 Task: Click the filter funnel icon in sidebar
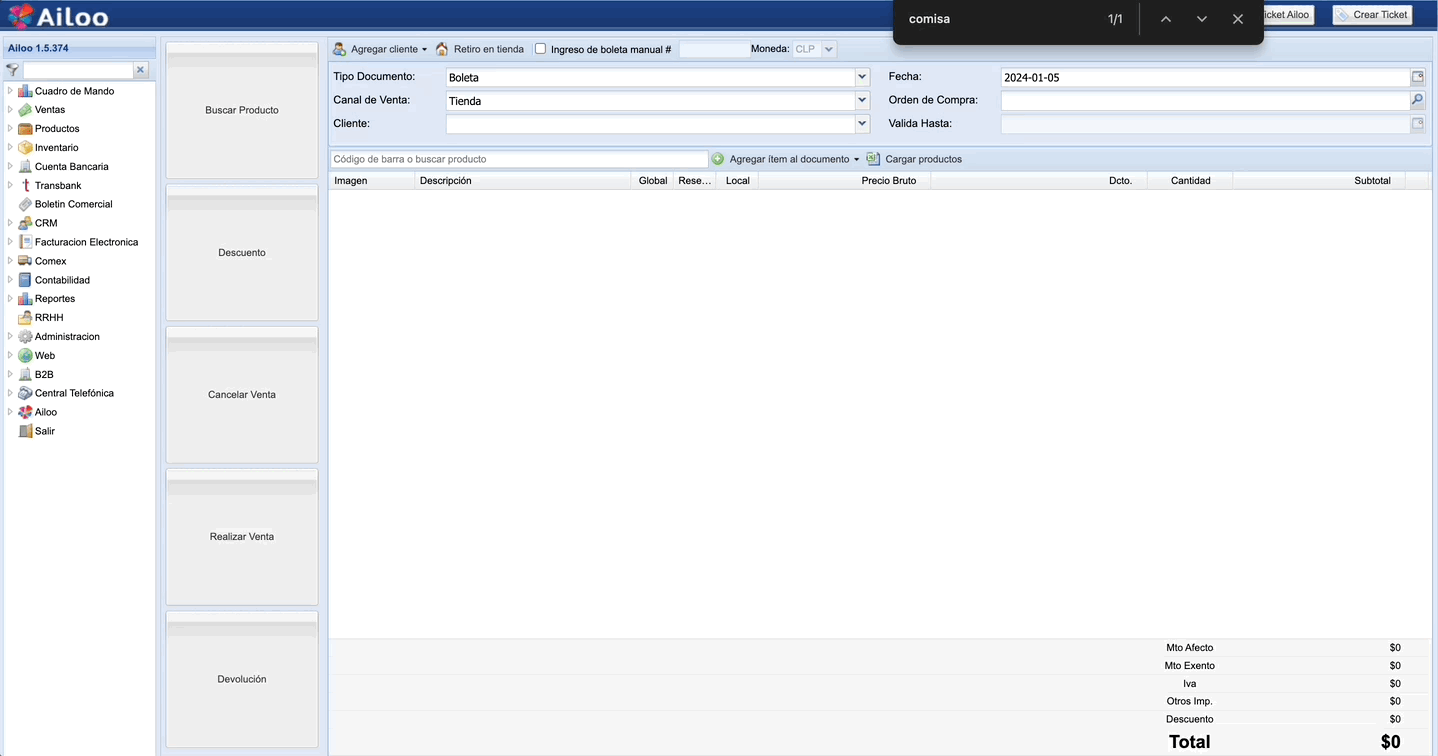point(12,70)
